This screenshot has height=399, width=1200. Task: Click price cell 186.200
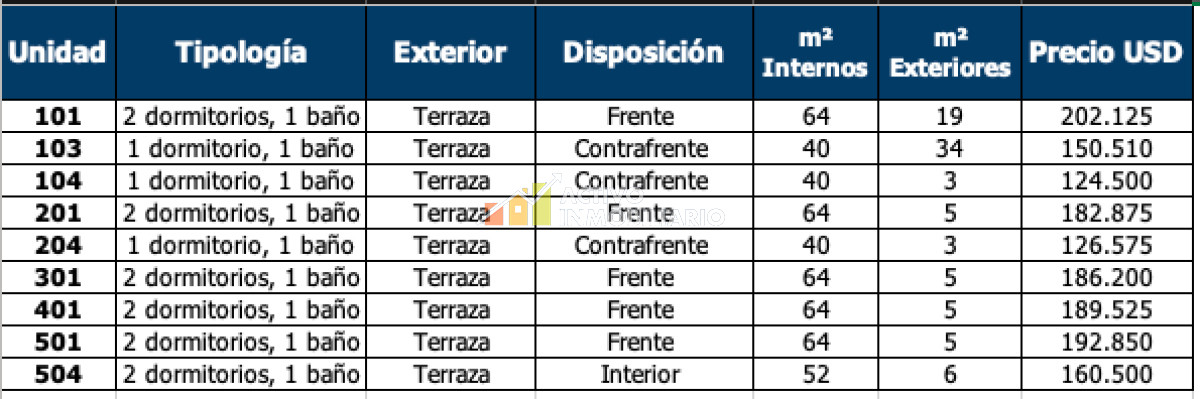click(x=1105, y=278)
